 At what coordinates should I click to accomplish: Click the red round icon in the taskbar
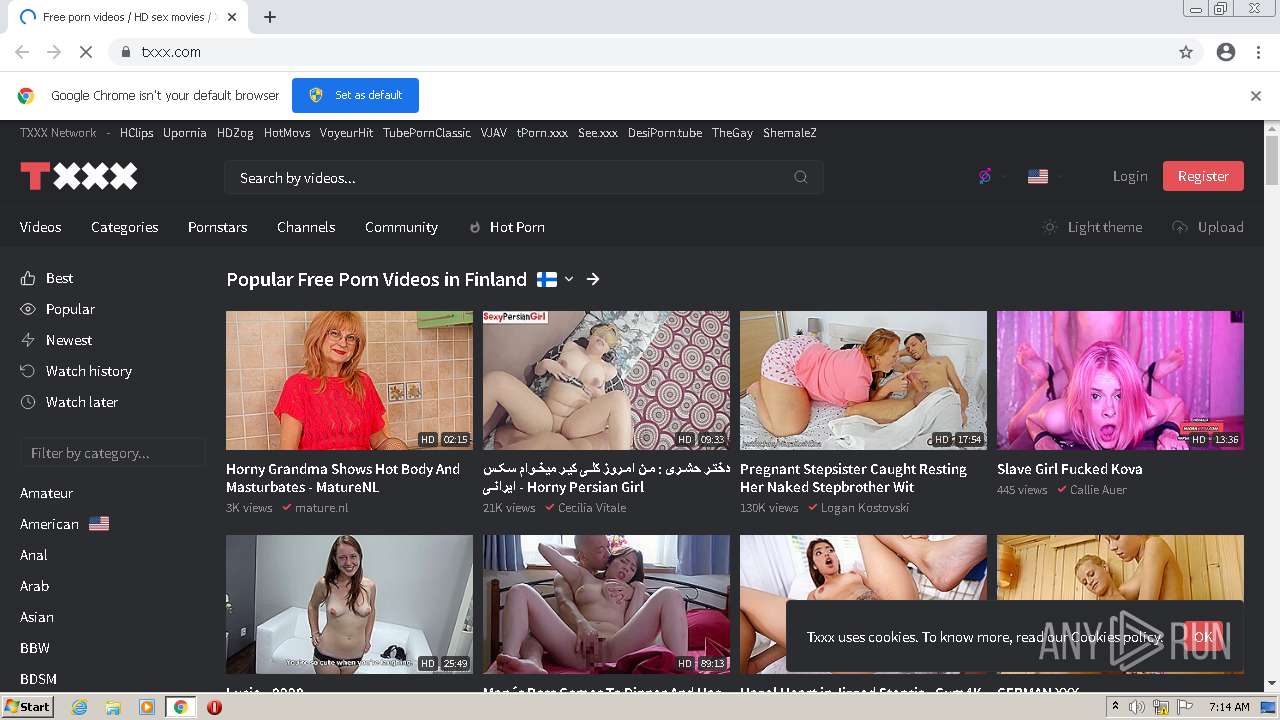[x=214, y=707]
